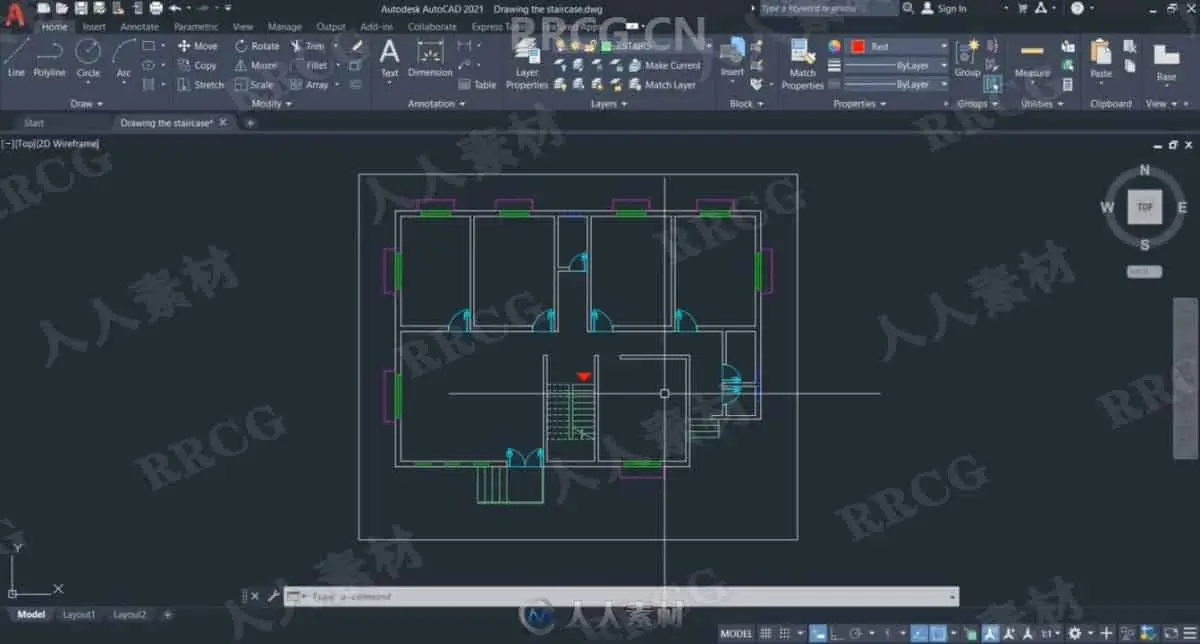This screenshot has height=644, width=1200.
Task: Expand the Layers panel
Action: (x=608, y=103)
